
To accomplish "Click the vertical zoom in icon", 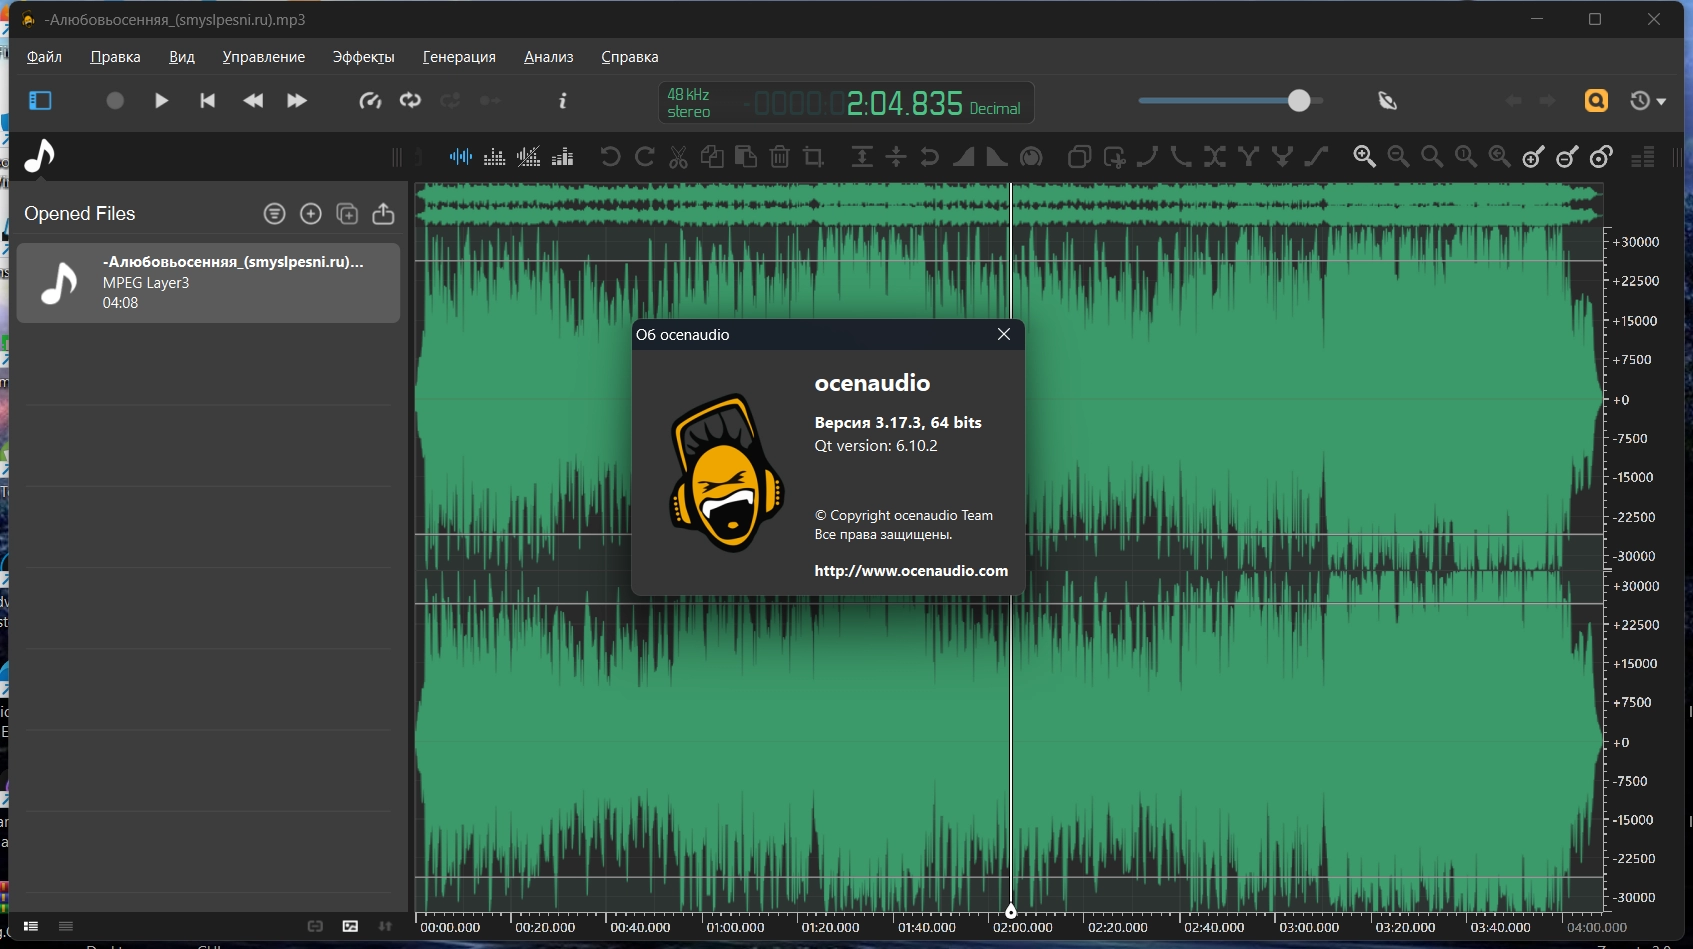I will (x=1533, y=157).
